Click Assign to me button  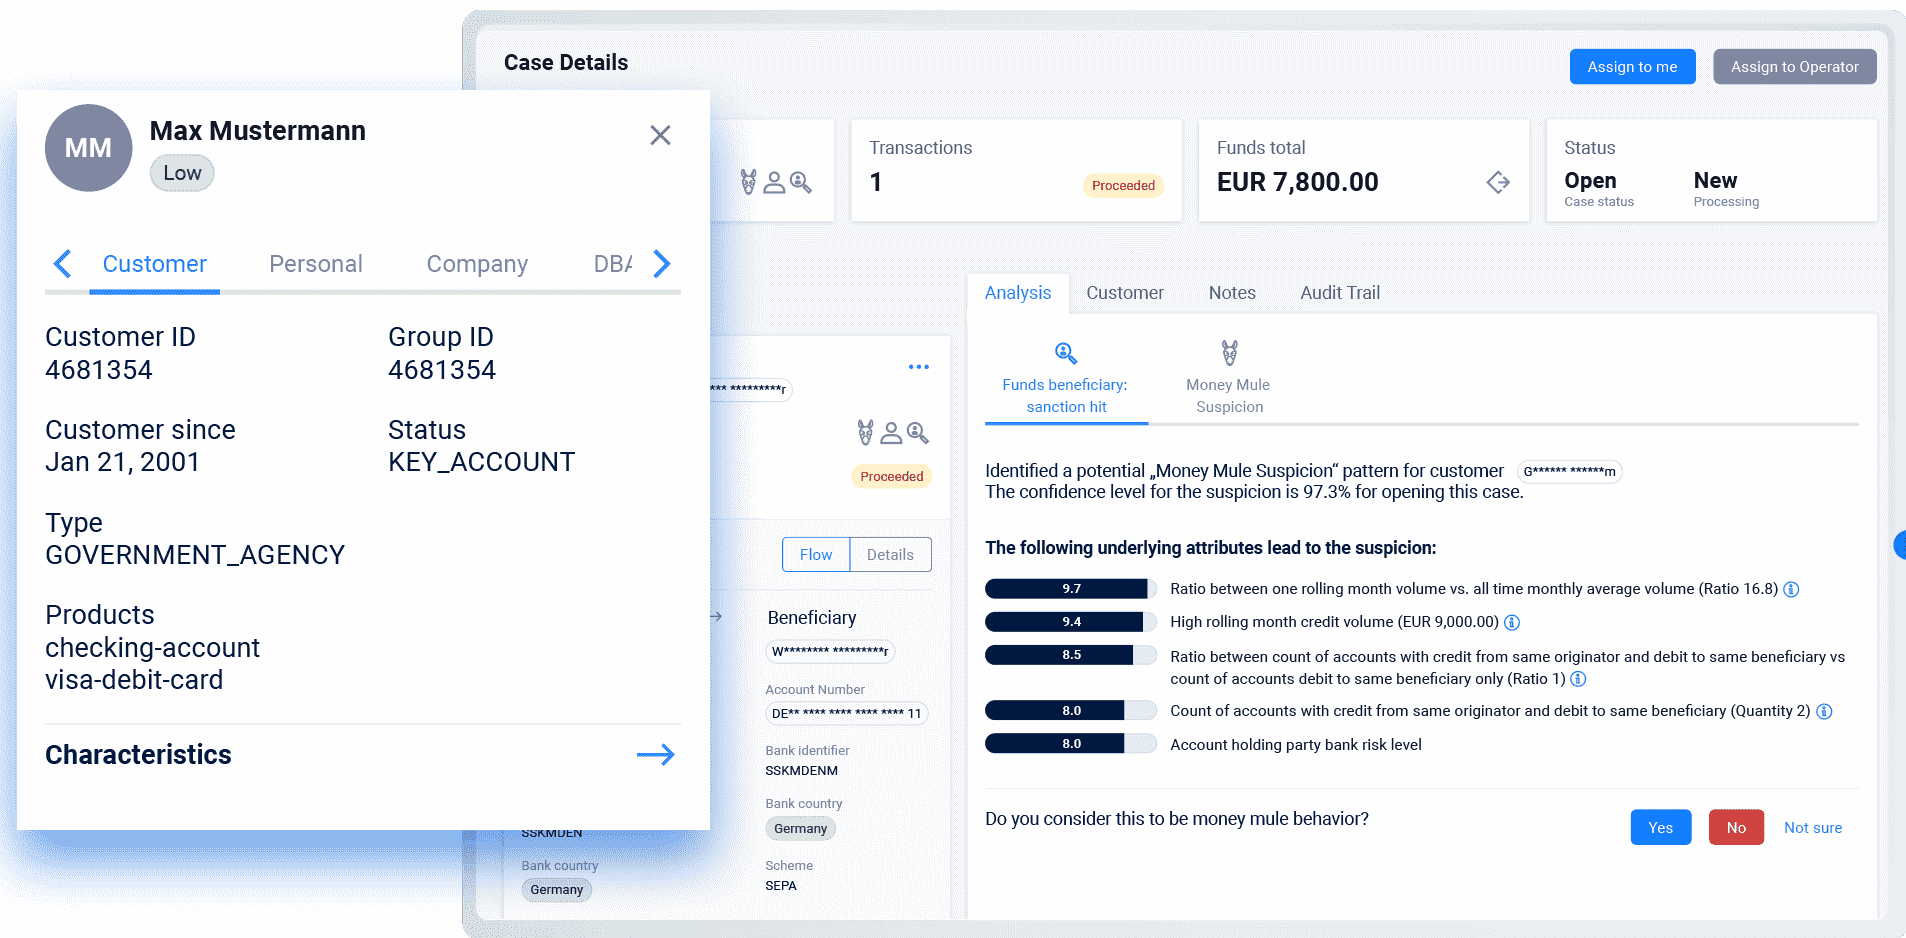(1632, 67)
